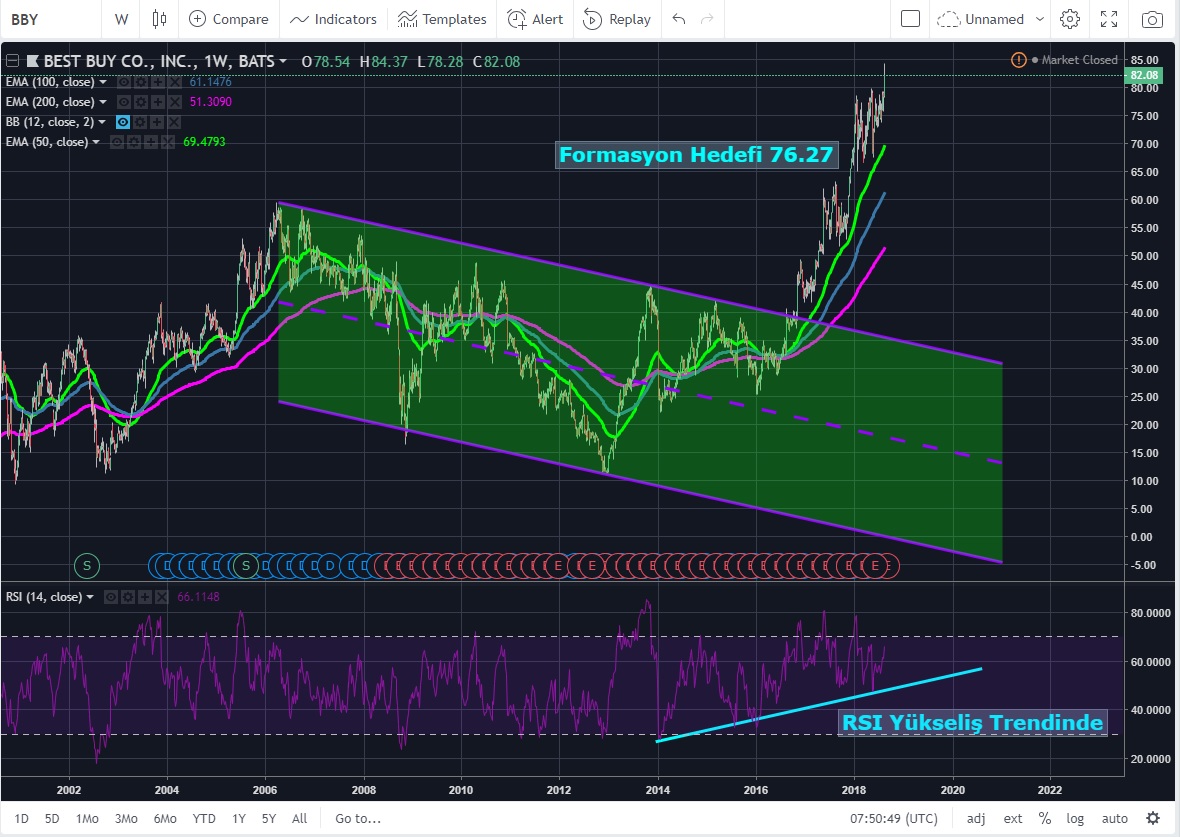The image size is (1180, 837).
Task: Take a chart snapshot with camera icon
Action: pos(1153,19)
